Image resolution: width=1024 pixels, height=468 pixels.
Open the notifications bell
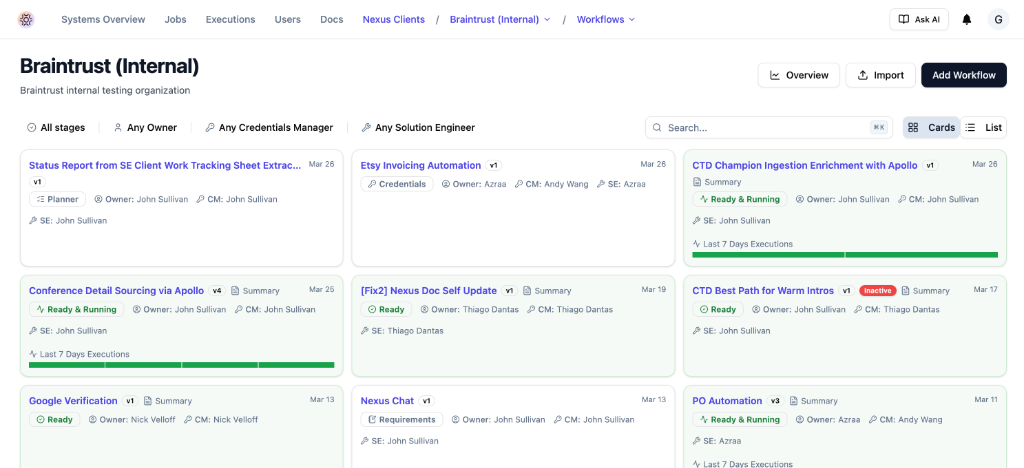pyautogui.click(x=967, y=20)
